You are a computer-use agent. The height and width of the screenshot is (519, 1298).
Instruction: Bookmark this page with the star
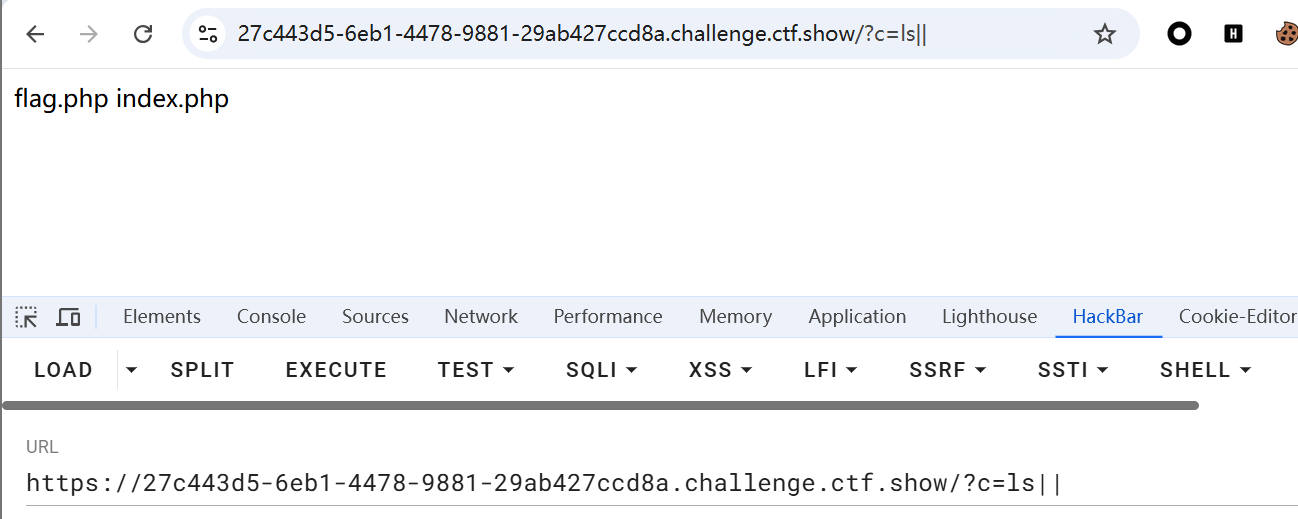[1104, 34]
